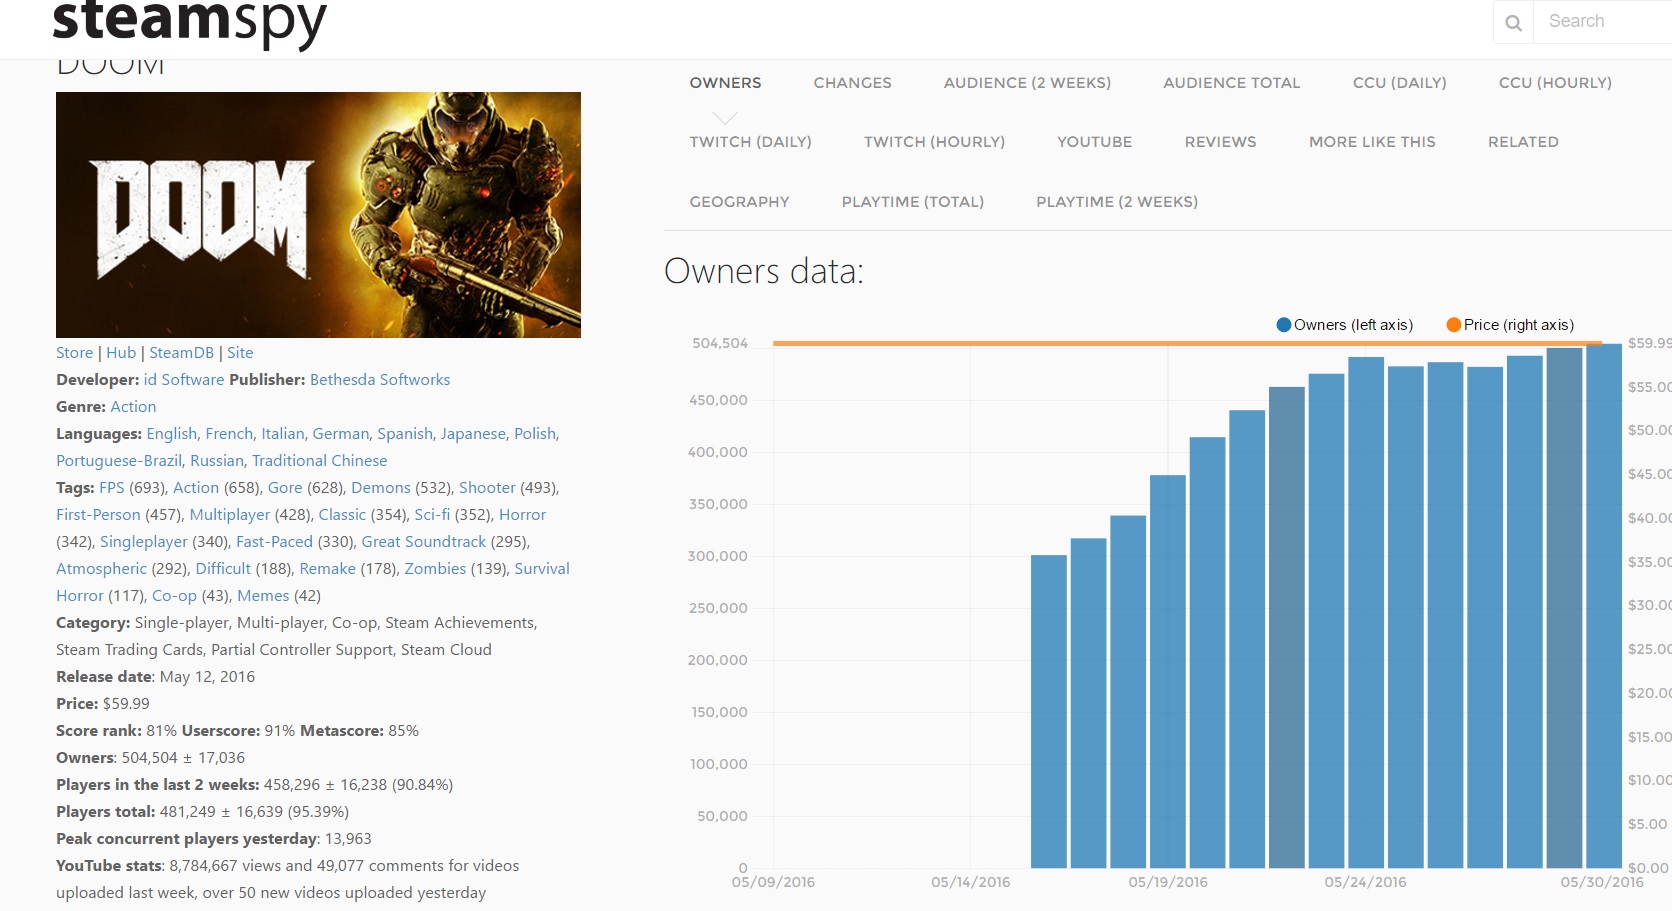Switch to the Geography tab
This screenshot has height=911, width=1672.
tap(739, 202)
